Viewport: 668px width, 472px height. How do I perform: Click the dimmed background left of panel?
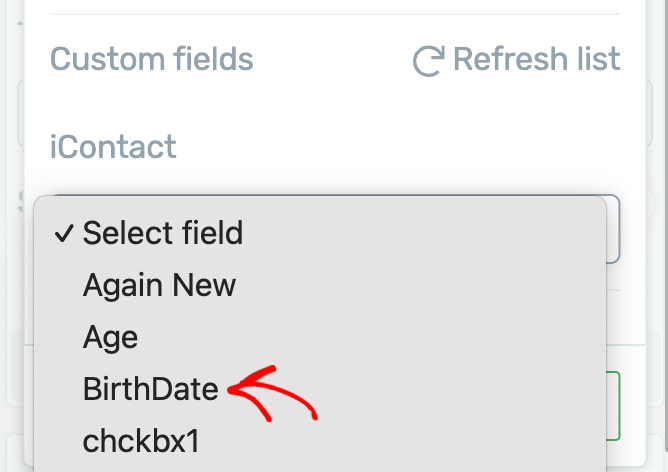[x=12, y=300]
